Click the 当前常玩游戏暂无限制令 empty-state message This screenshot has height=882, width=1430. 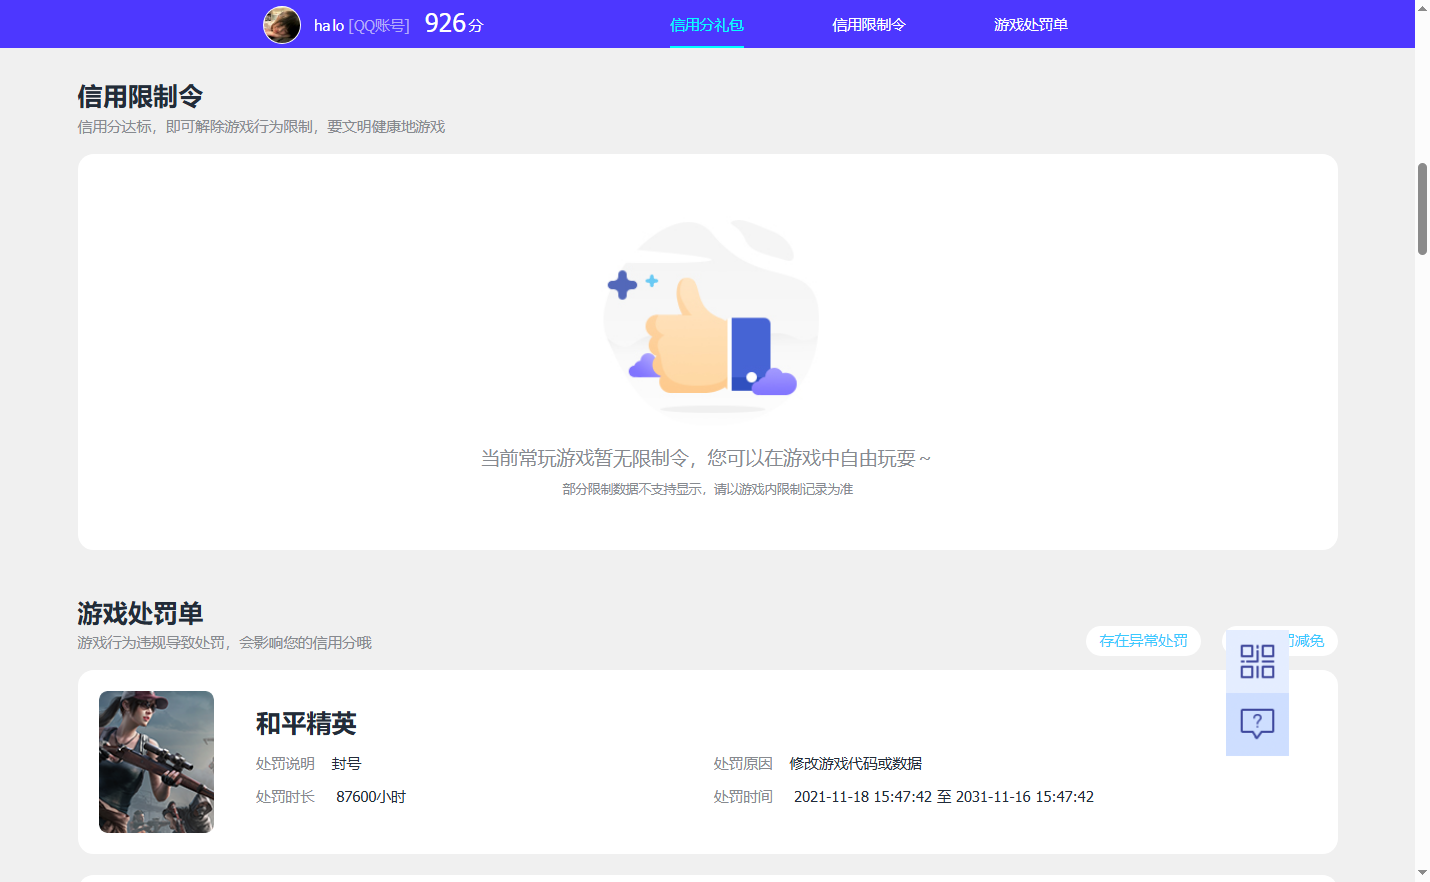[706, 458]
